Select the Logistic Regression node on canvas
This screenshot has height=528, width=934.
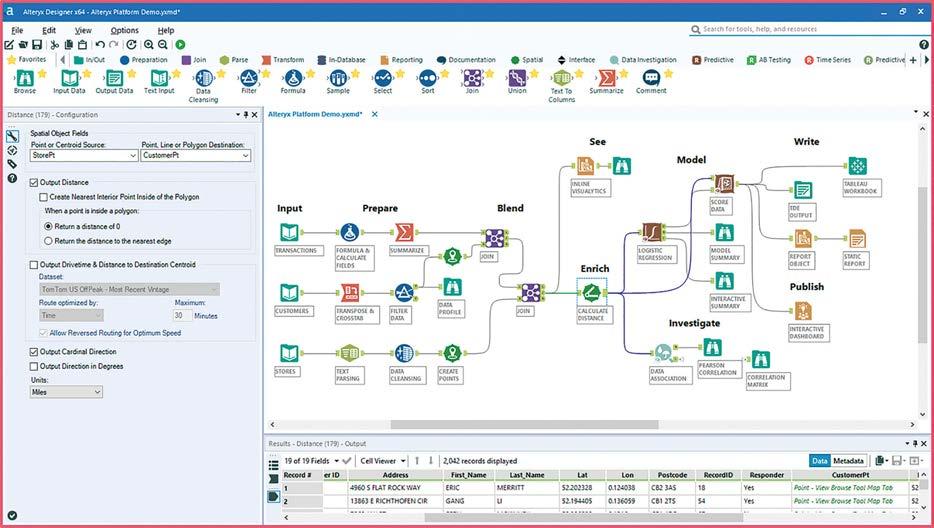click(x=653, y=232)
